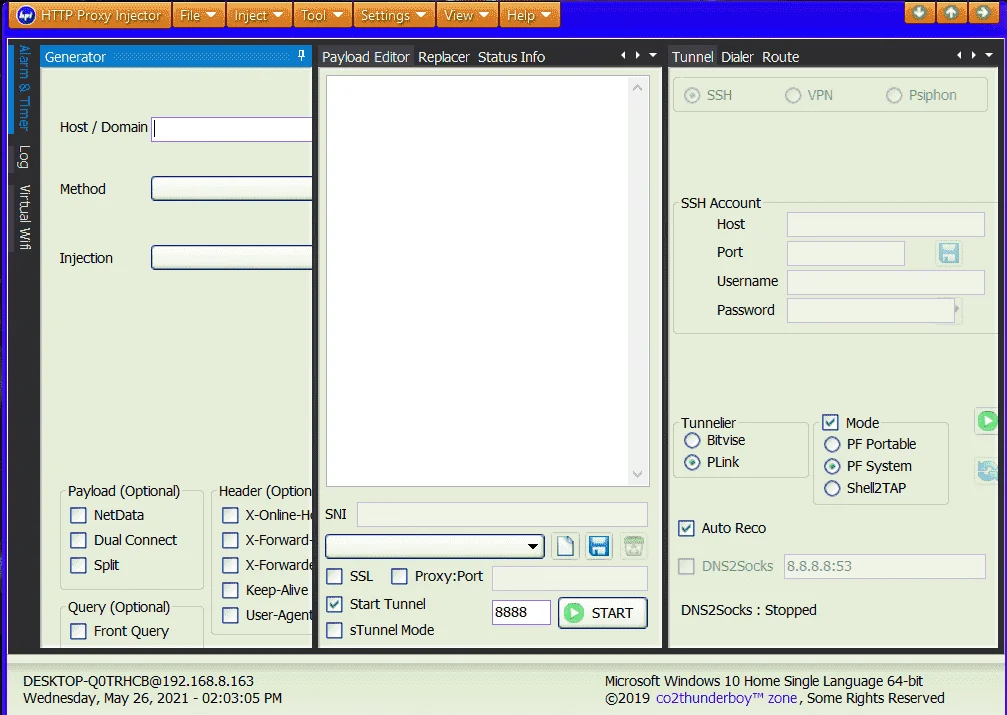
Task: Click payload editor scrollbar up arrow
Action: tap(637, 87)
